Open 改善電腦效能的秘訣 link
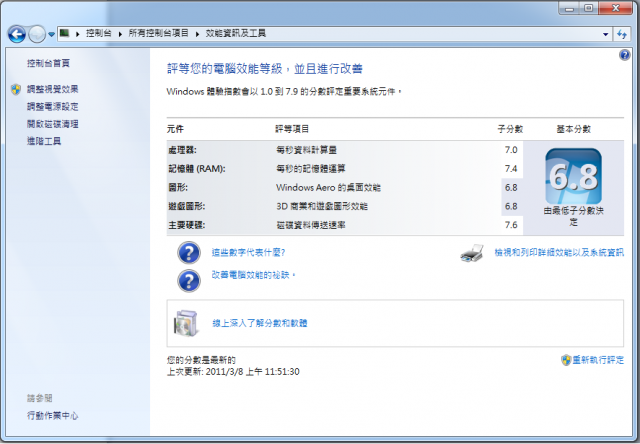The image size is (640, 444). coord(253,275)
